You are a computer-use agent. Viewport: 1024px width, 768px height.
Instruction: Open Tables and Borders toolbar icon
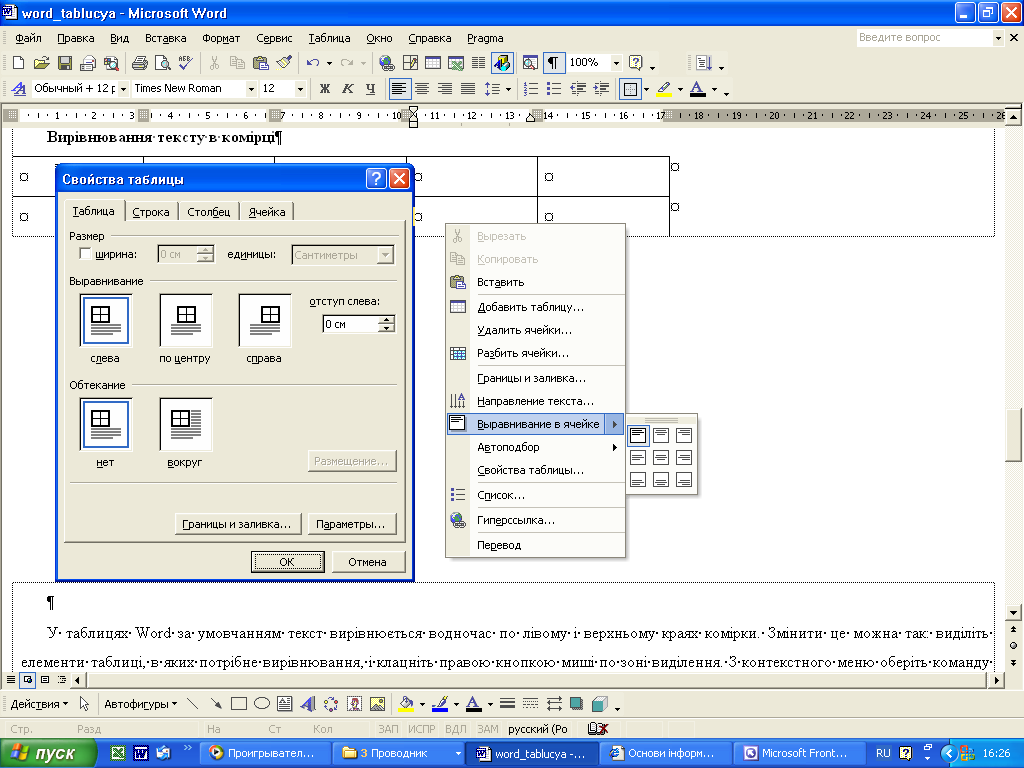[x=410, y=63]
